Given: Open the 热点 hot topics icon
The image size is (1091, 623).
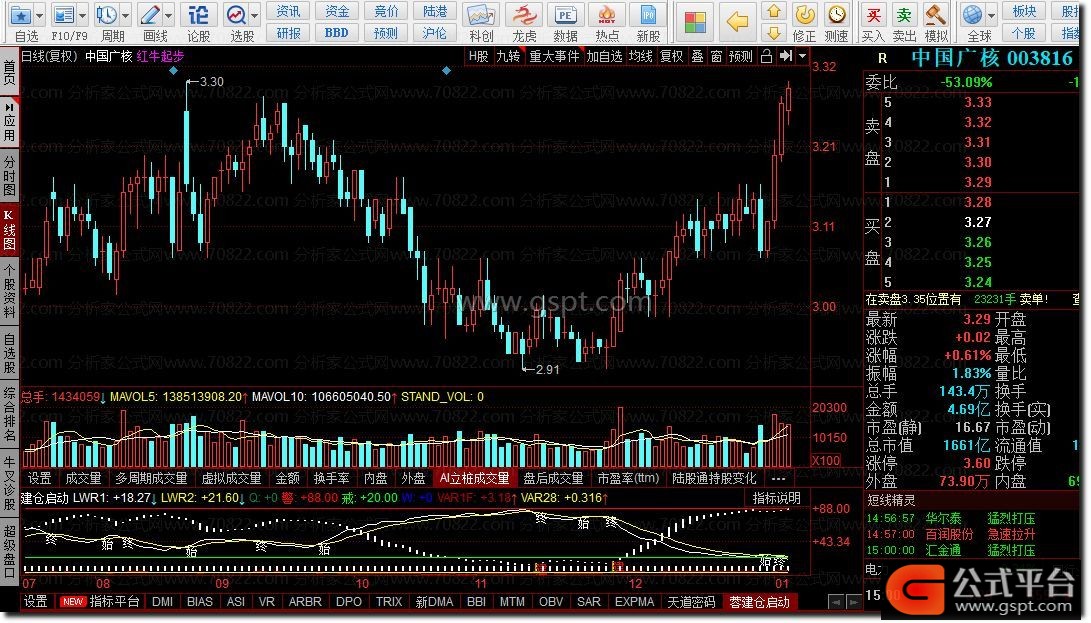Looking at the screenshot, I should coord(607,15).
